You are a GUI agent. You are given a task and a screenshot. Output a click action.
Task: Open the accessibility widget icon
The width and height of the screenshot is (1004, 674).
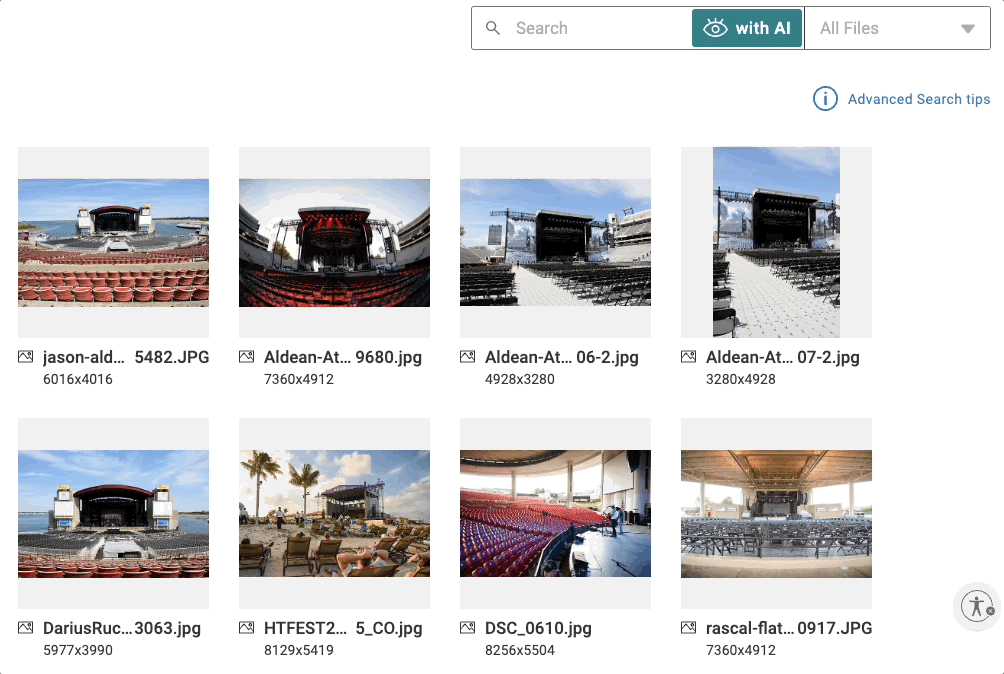[977, 606]
